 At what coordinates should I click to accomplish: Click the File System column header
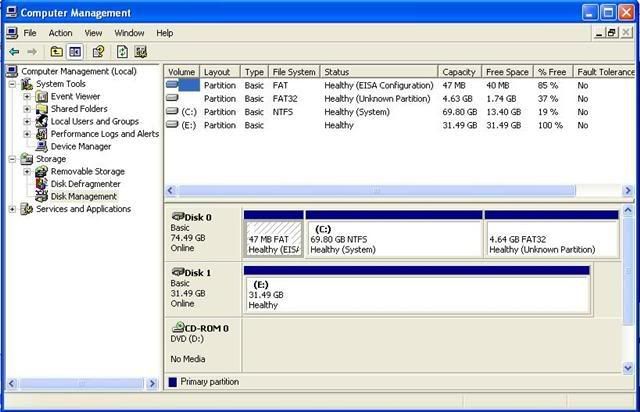tap(294, 72)
